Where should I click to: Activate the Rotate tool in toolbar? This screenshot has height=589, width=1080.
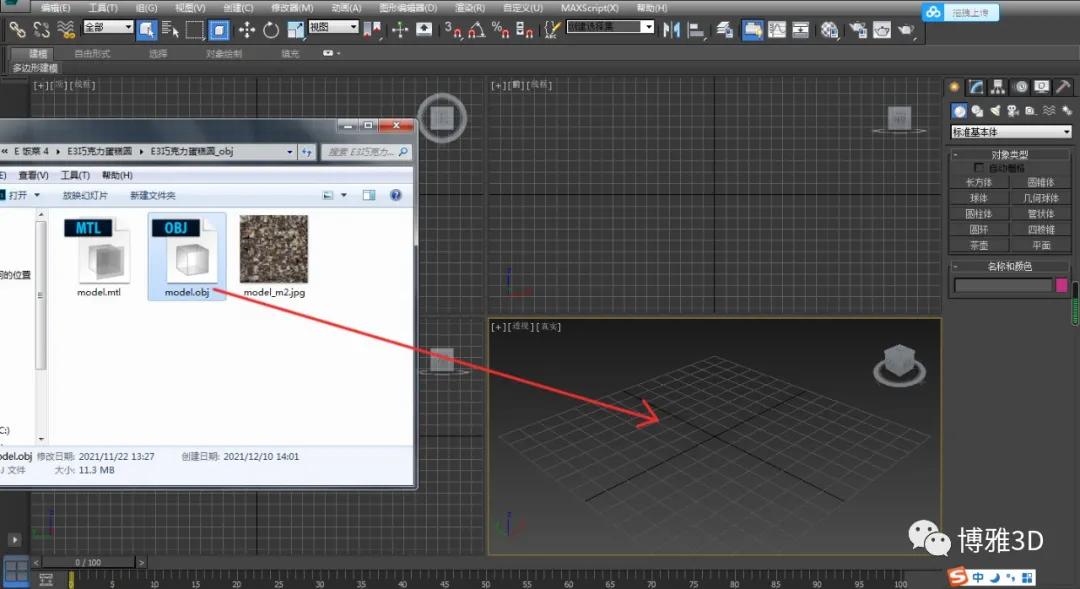(271, 30)
